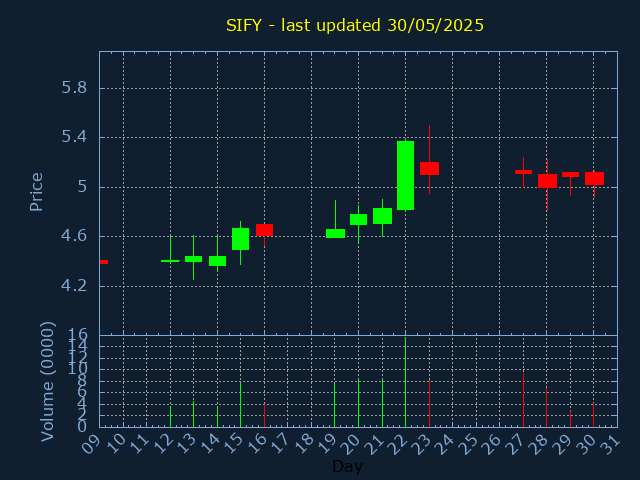This screenshot has width=640, height=480.
Task: Click the day 09 tick label
Action: tap(92, 444)
